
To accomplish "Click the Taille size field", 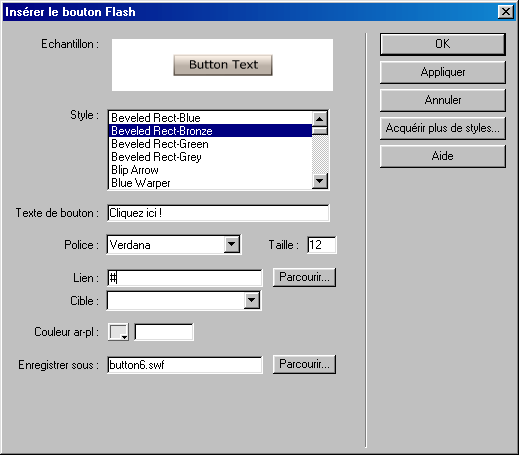I will click(x=322, y=245).
